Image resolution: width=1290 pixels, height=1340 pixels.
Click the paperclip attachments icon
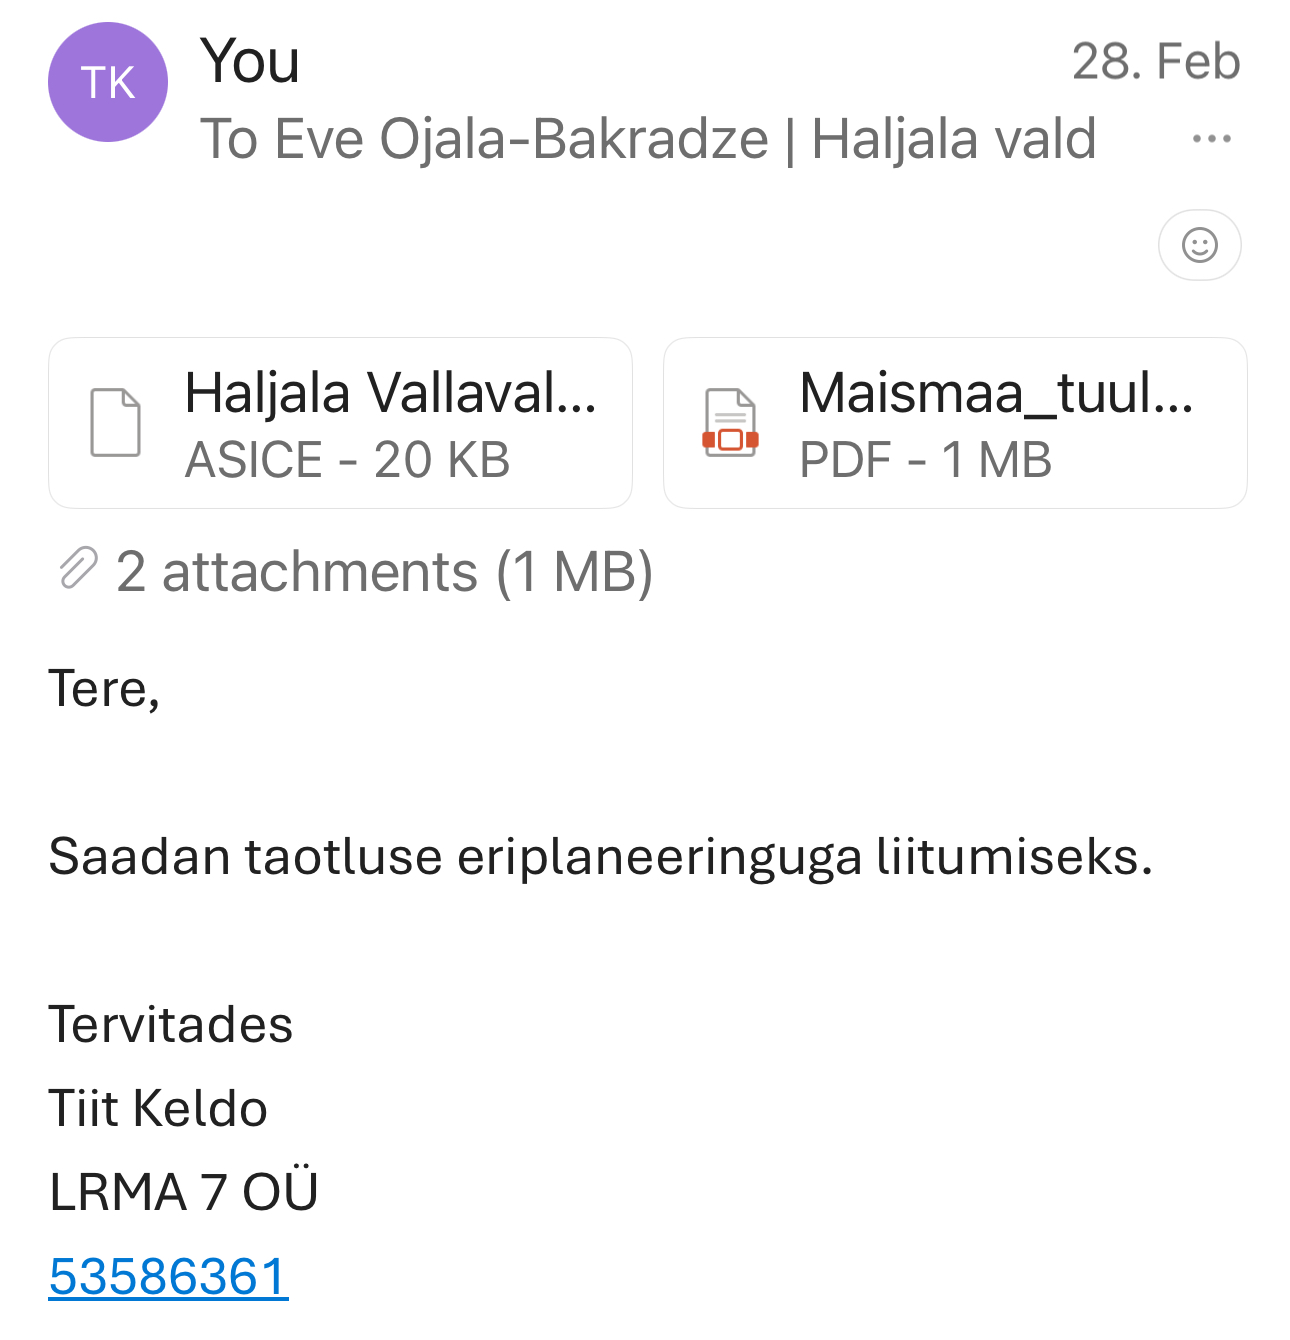pyautogui.click(x=77, y=569)
